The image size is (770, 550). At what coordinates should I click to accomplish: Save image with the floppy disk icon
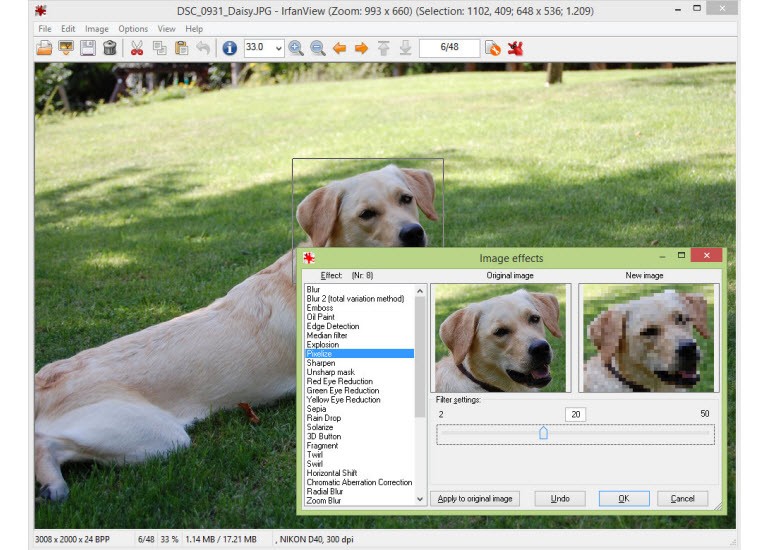pyautogui.click(x=88, y=48)
